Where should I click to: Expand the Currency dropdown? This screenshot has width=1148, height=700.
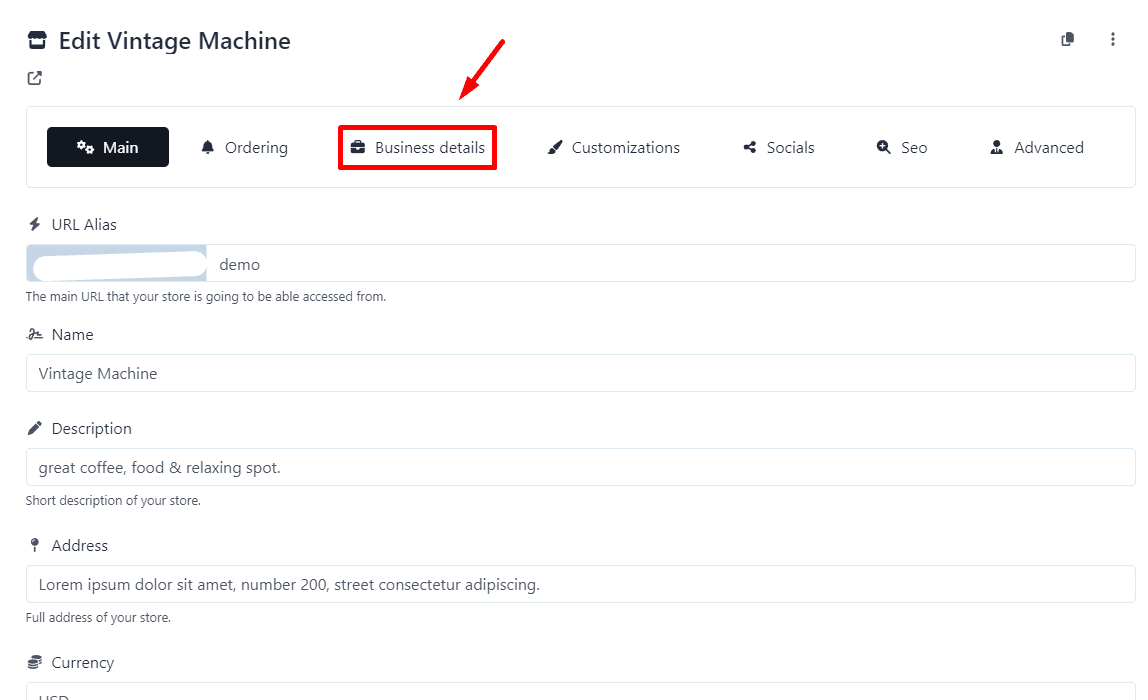(580, 692)
